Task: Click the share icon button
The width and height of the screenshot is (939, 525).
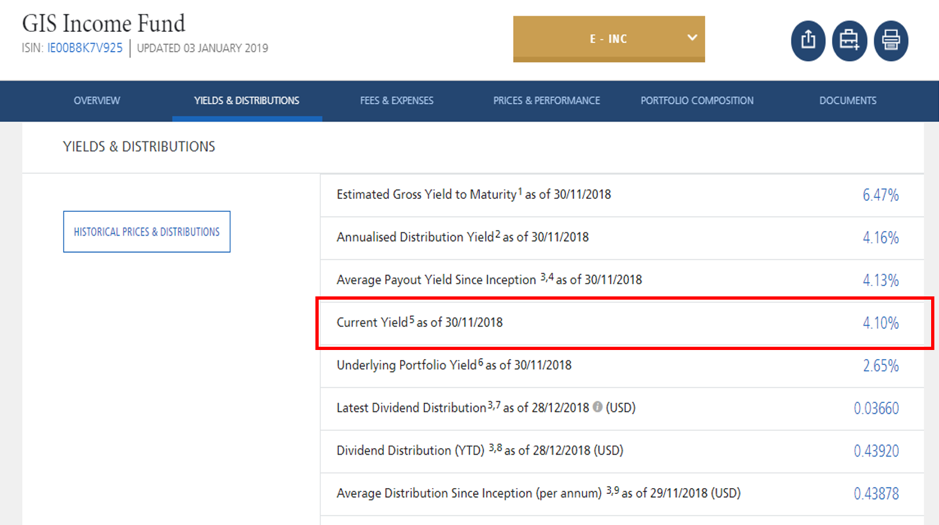Action: [x=808, y=41]
